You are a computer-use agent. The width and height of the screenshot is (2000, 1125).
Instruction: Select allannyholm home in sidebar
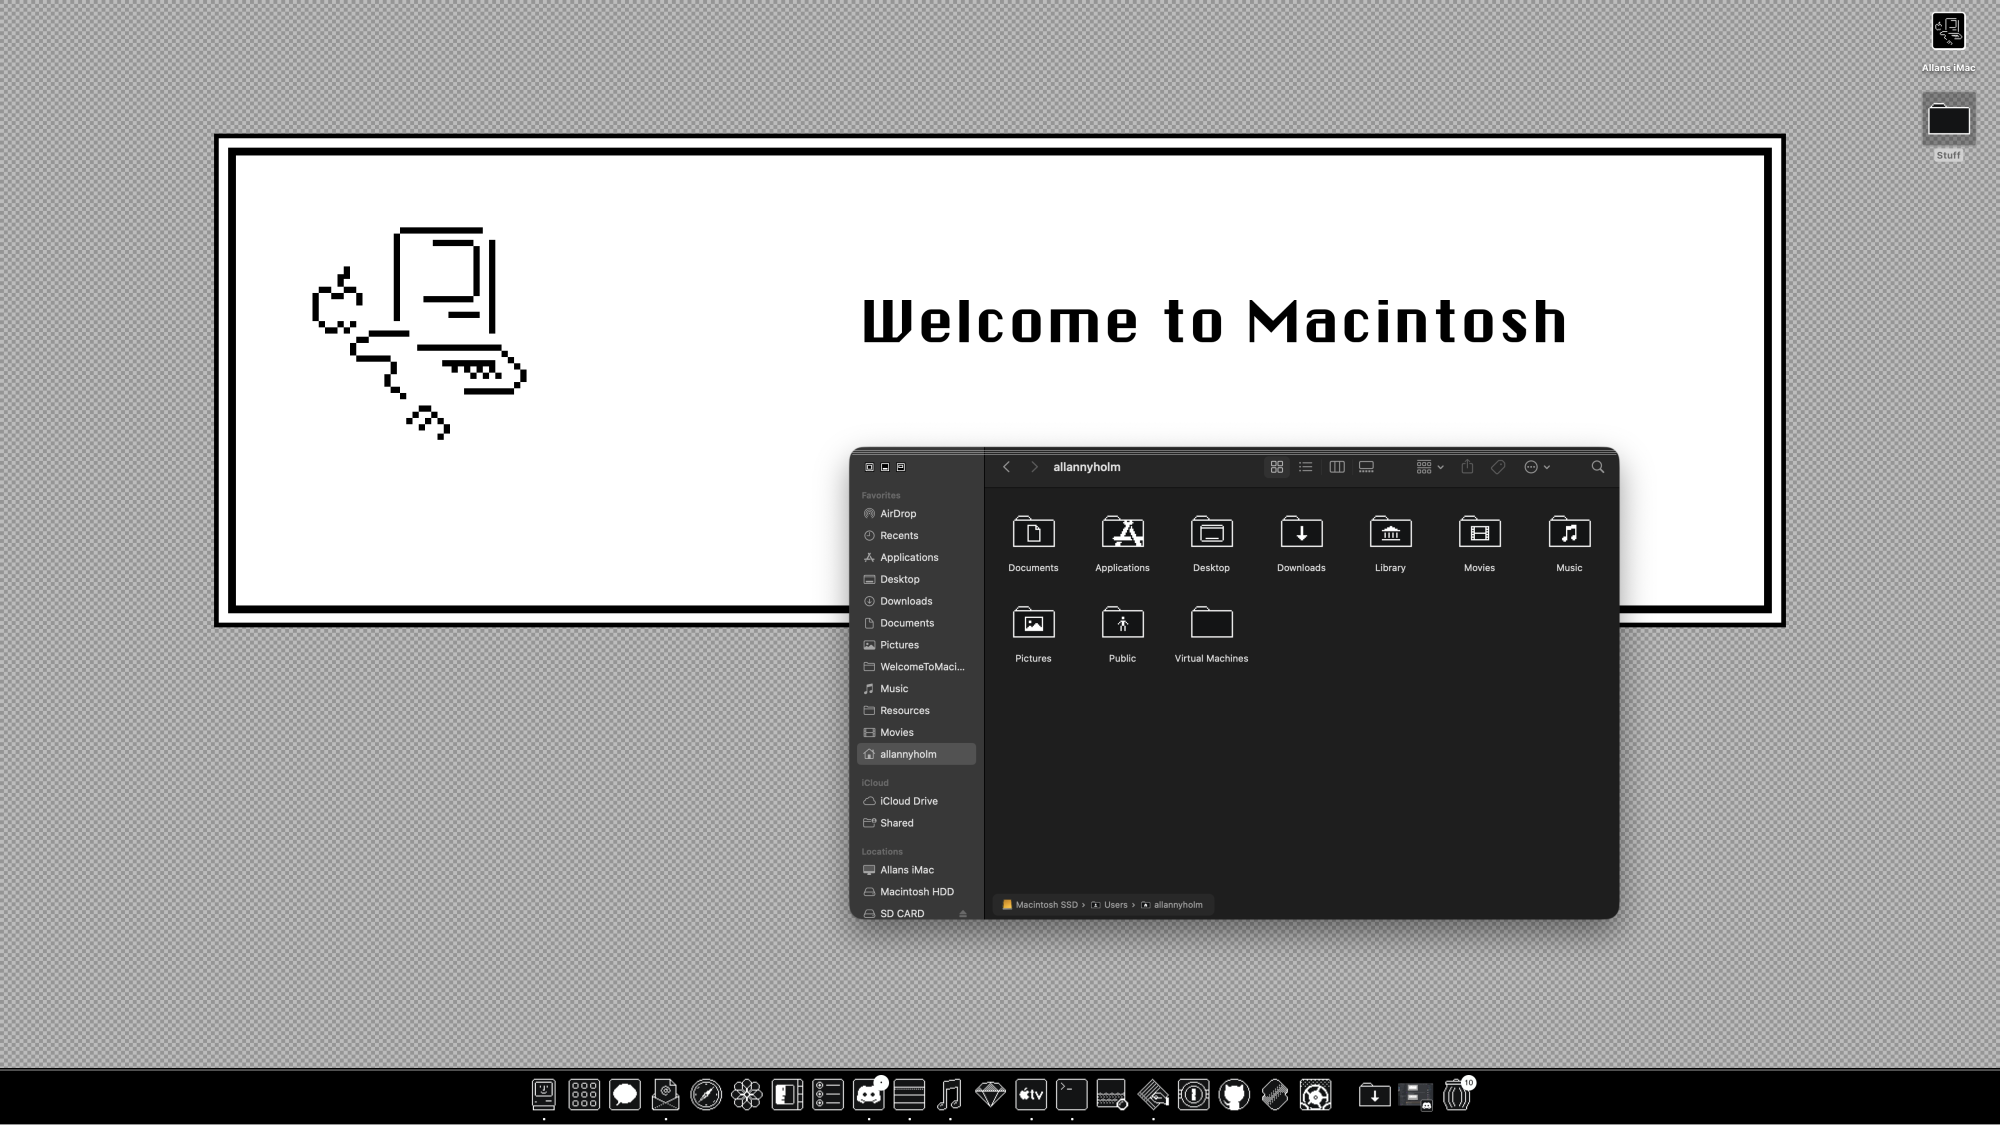coord(916,754)
